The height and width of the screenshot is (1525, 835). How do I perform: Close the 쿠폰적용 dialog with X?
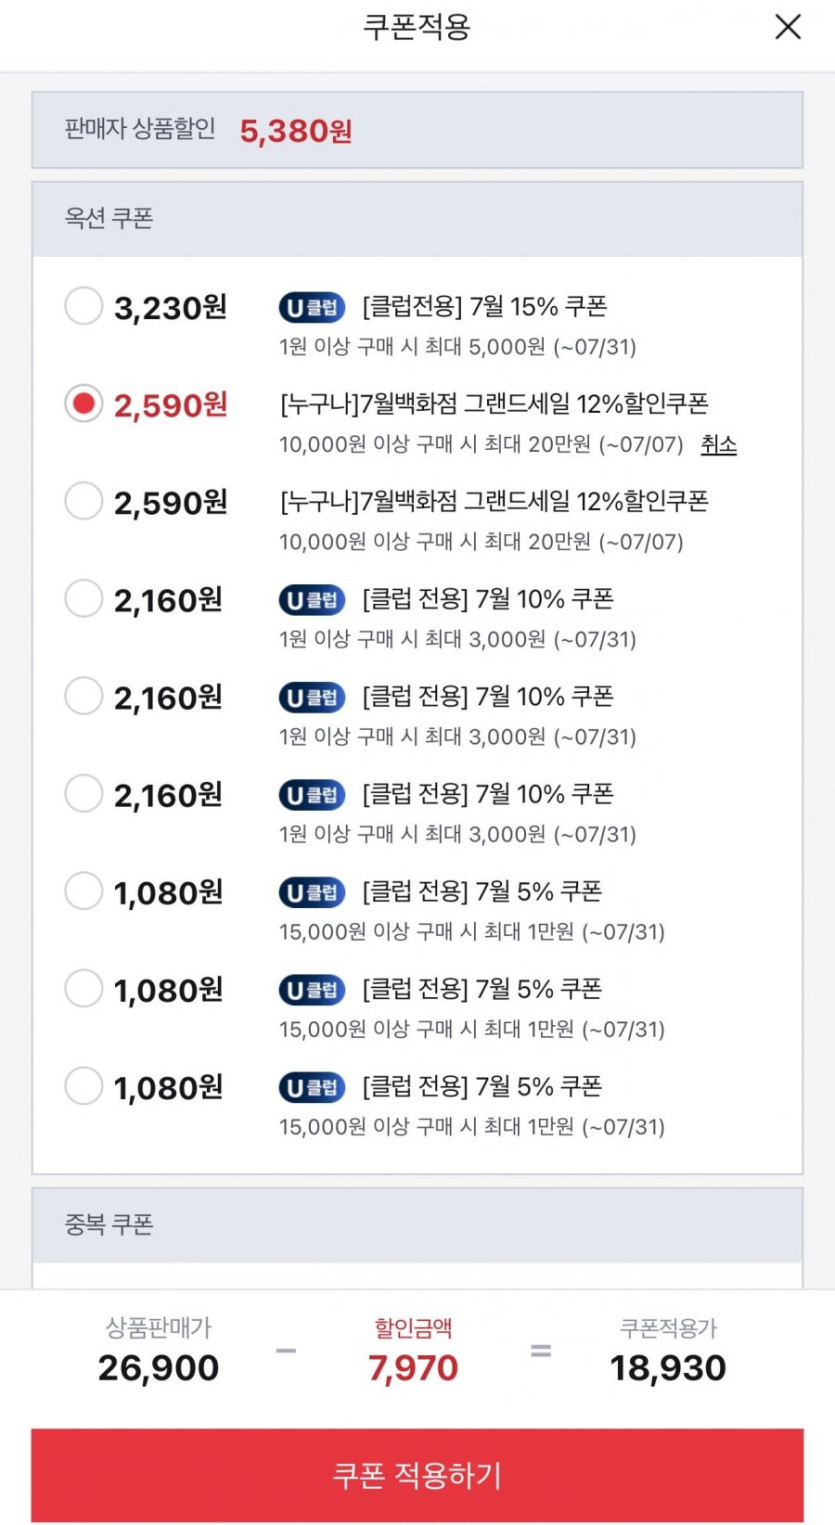click(788, 27)
